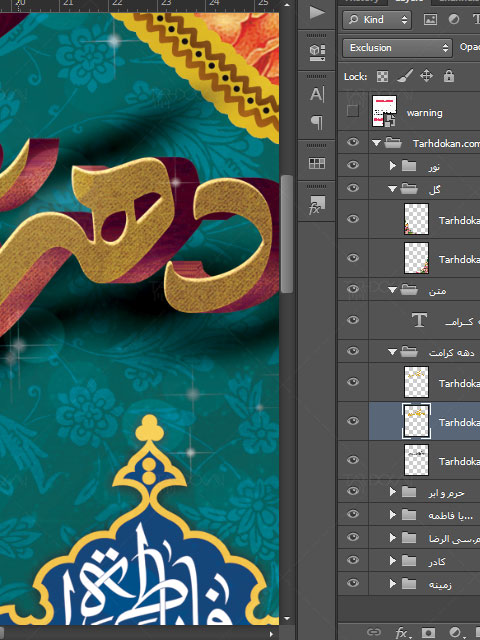Collapse the دهه کرامت group
The image size is (480, 640).
click(392, 352)
